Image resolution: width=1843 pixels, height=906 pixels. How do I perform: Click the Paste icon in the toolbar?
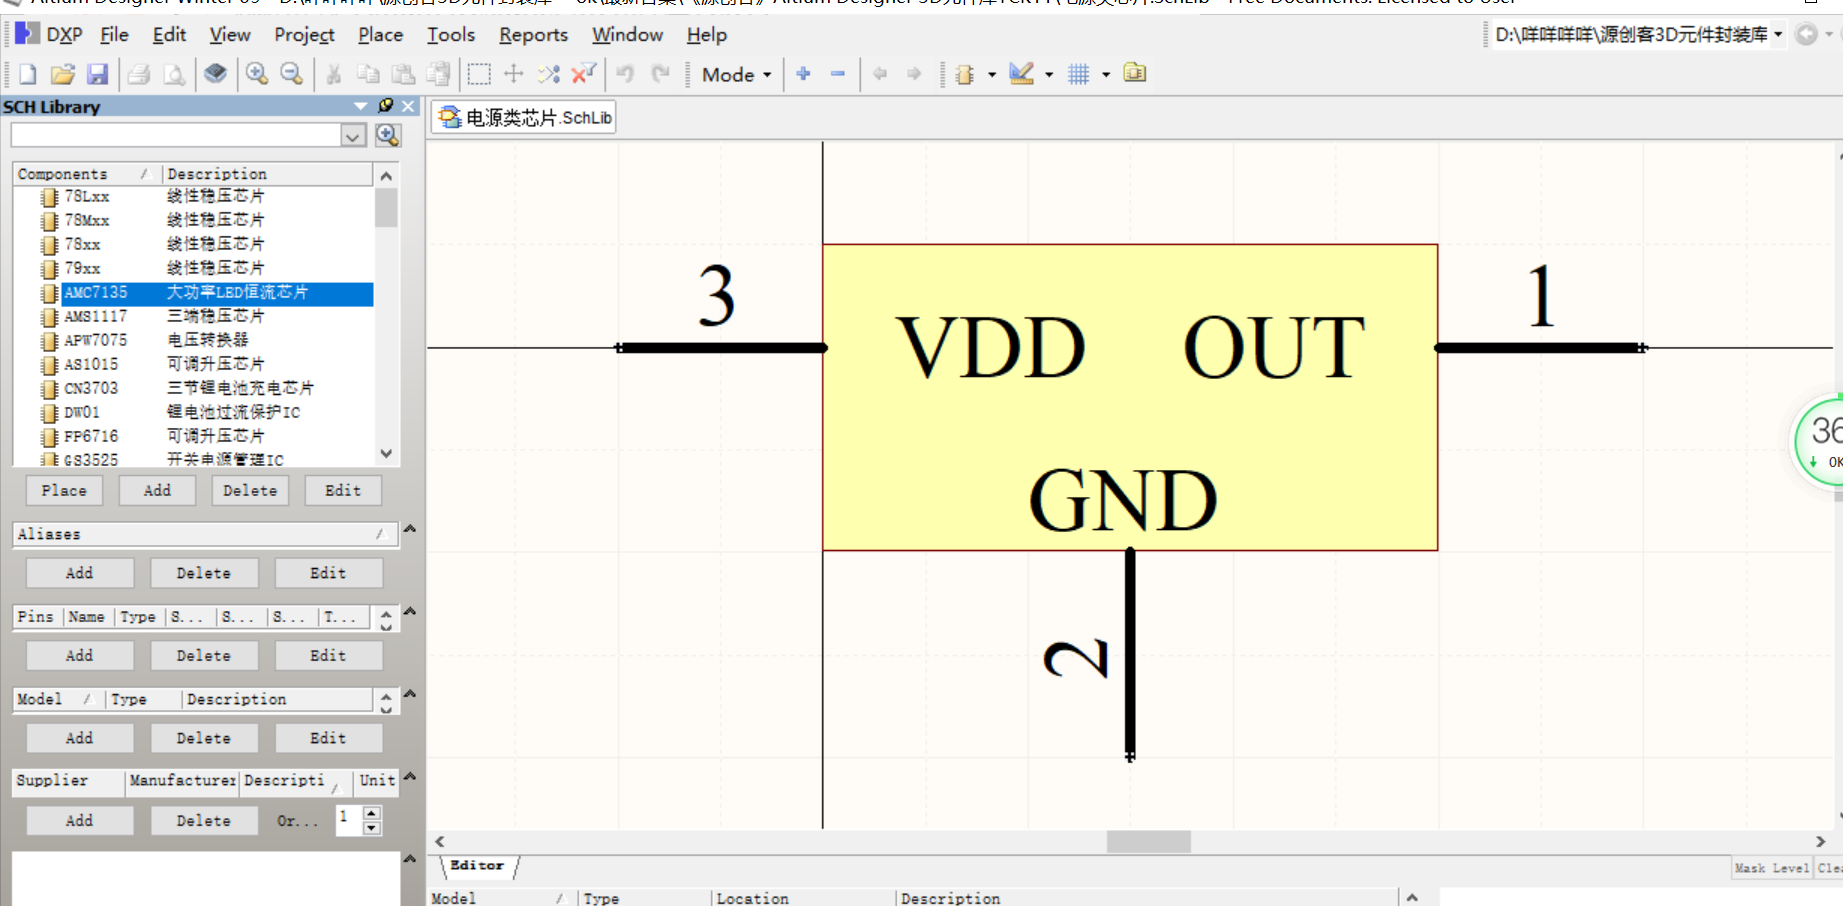[403, 74]
